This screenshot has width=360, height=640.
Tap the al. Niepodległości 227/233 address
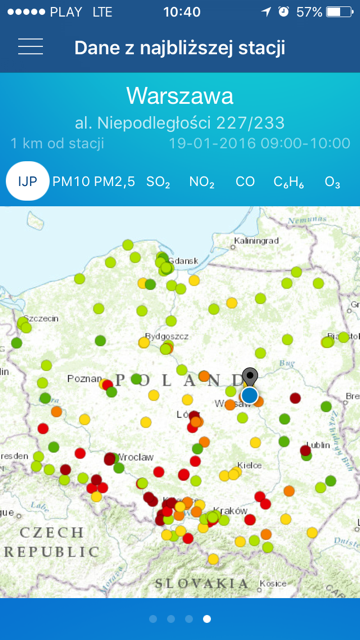click(180, 123)
